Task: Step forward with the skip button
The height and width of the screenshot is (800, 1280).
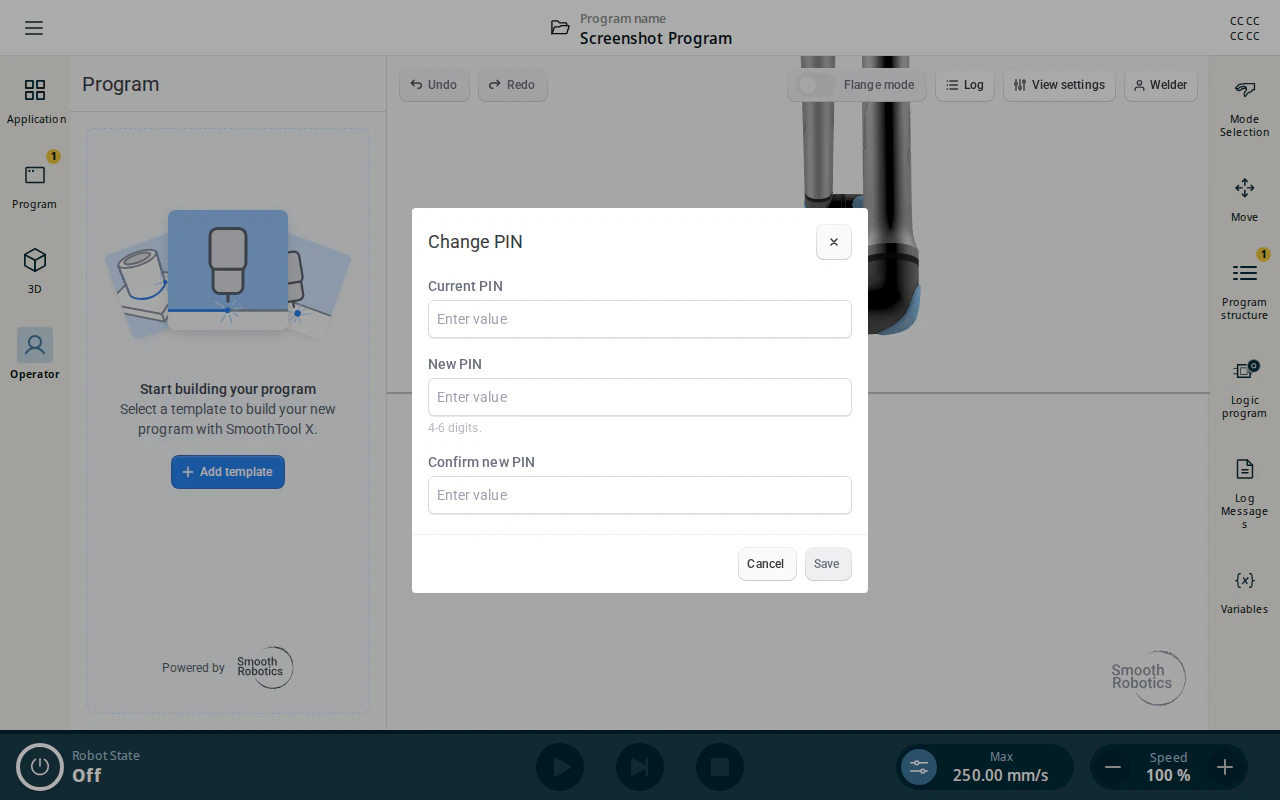Action: point(640,767)
